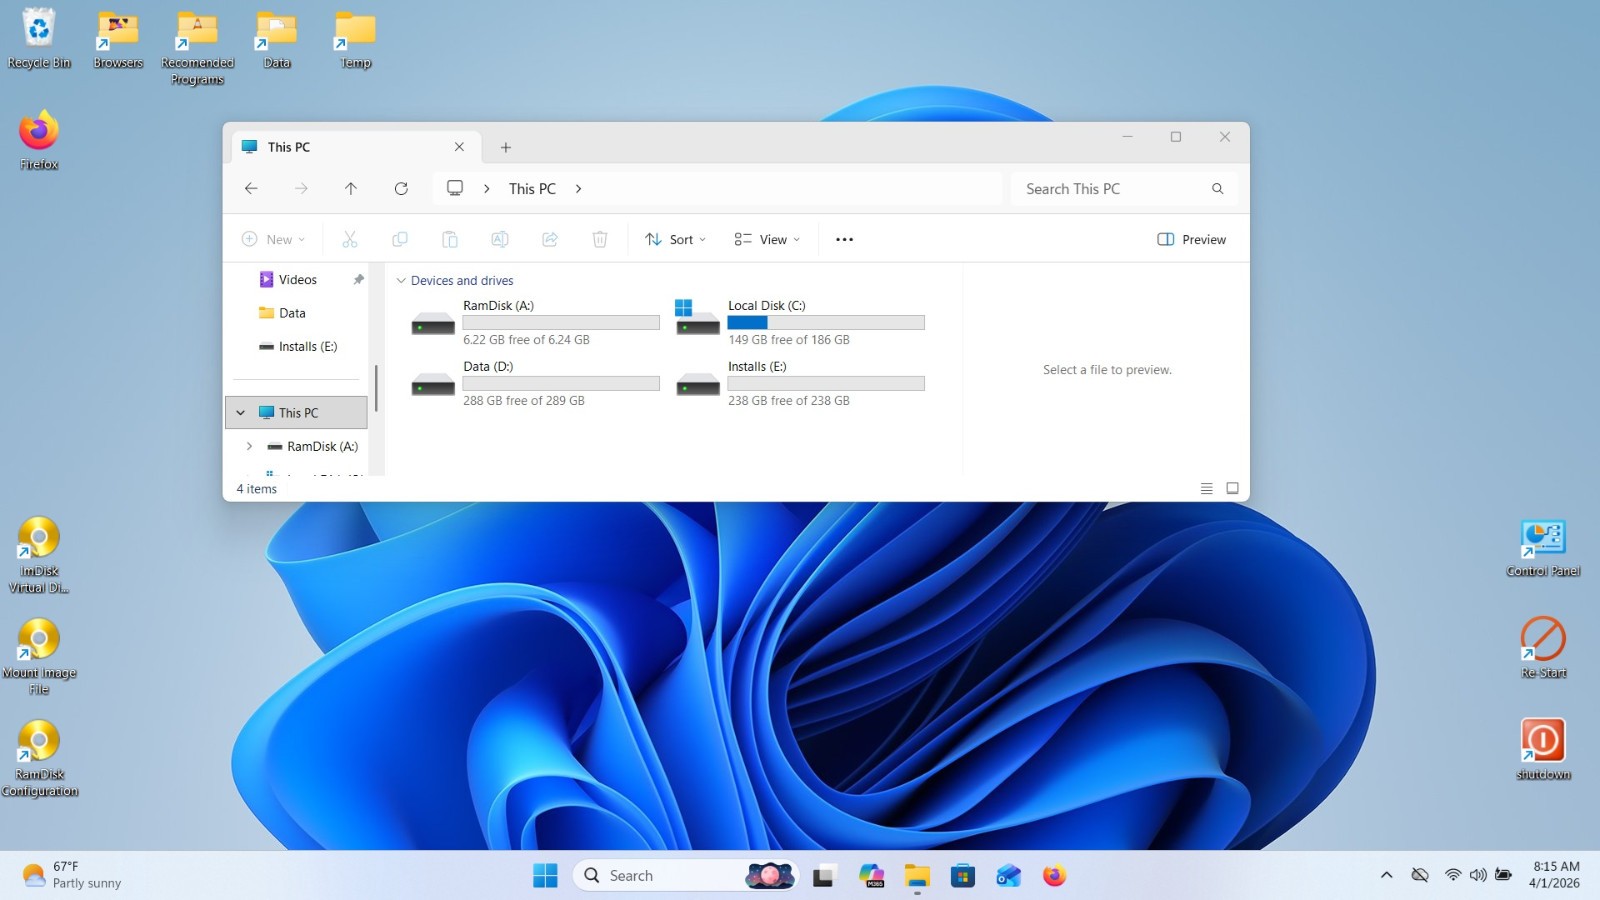Open the View dropdown menu

point(767,239)
